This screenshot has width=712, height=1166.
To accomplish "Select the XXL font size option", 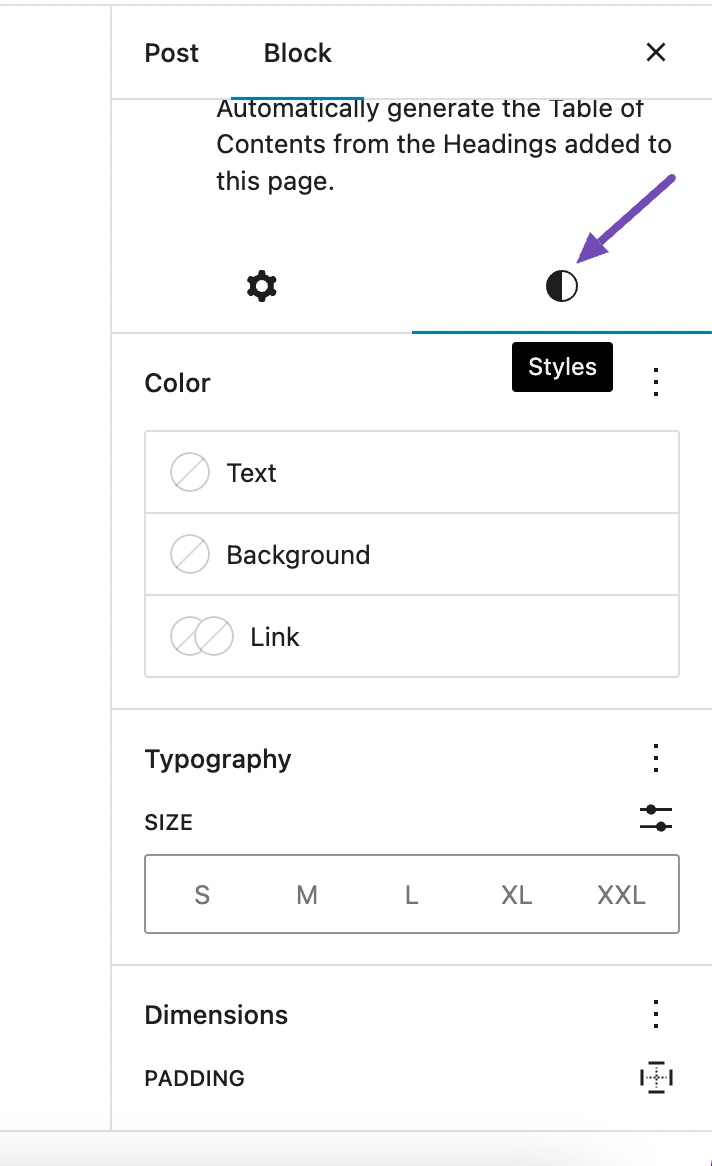I will click(621, 894).
